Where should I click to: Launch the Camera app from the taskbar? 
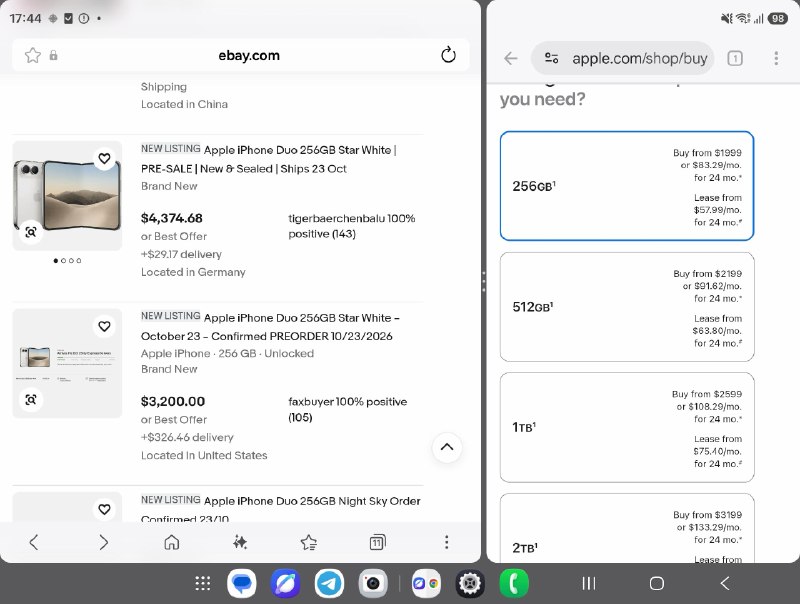[x=373, y=583]
